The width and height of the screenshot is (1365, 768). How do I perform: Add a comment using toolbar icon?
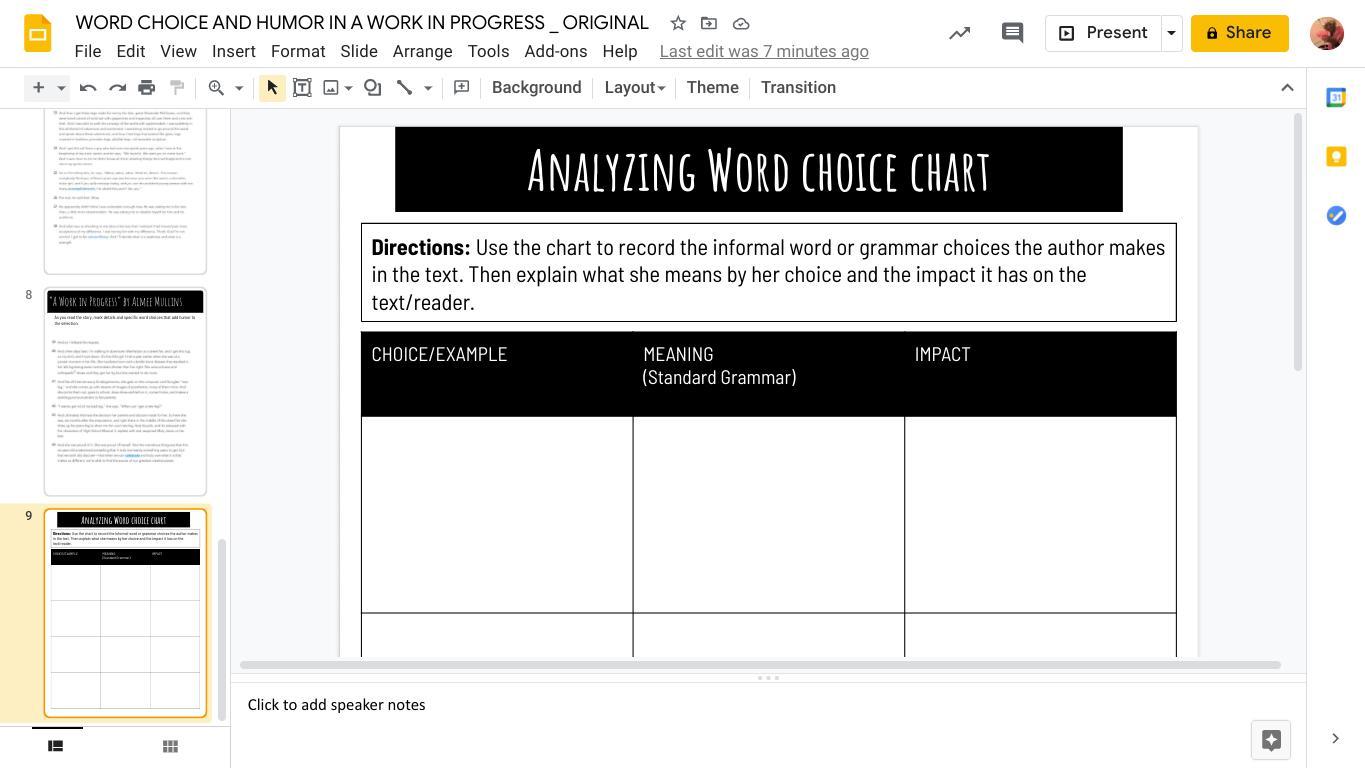click(461, 88)
